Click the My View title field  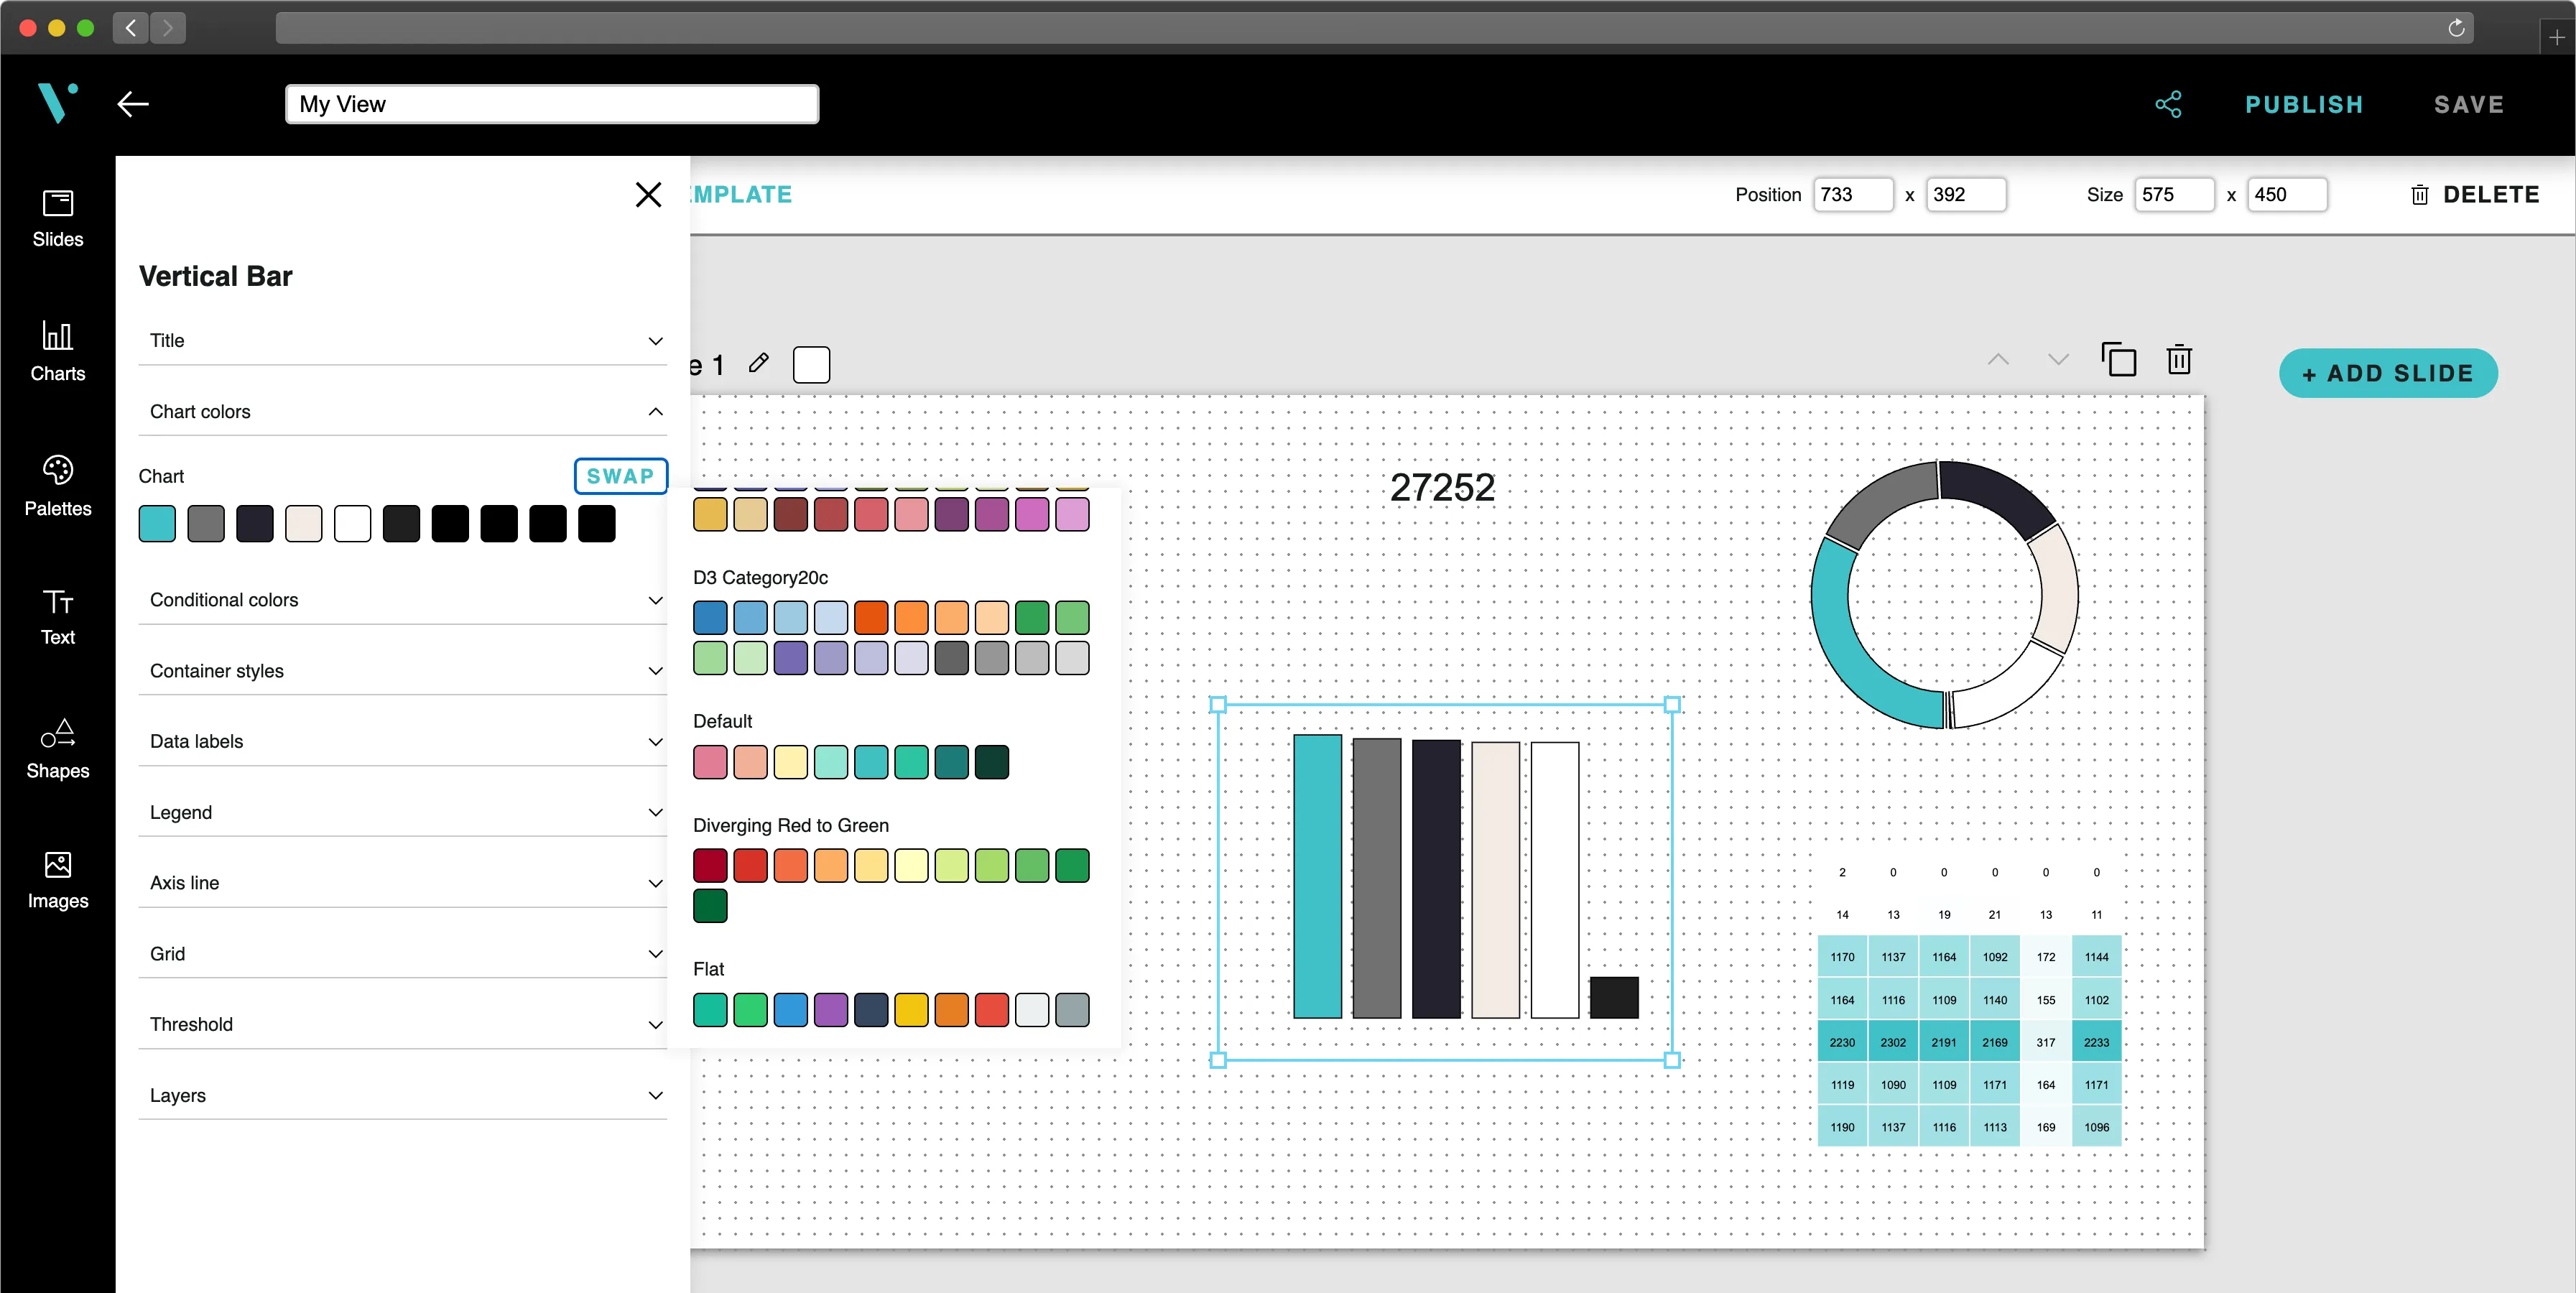pyautogui.click(x=551, y=104)
